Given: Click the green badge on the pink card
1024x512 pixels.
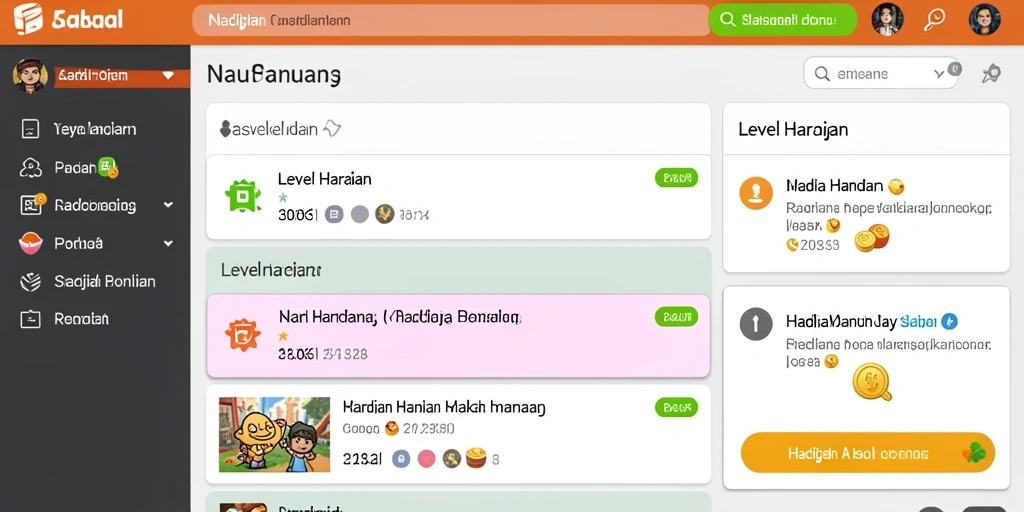Looking at the screenshot, I should (676, 317).
